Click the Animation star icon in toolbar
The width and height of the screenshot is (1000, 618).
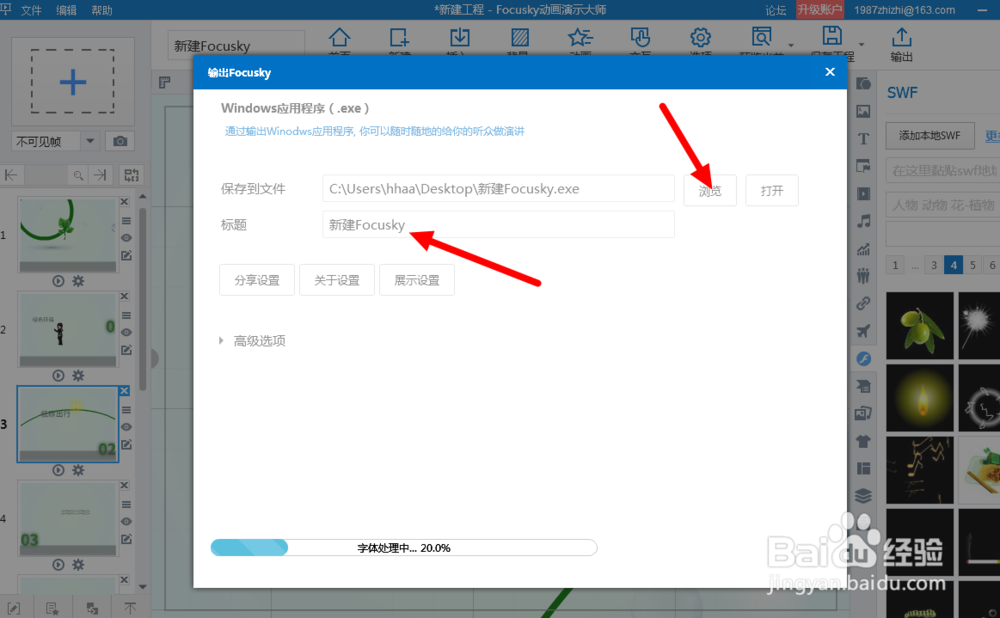tap(580, 38)
